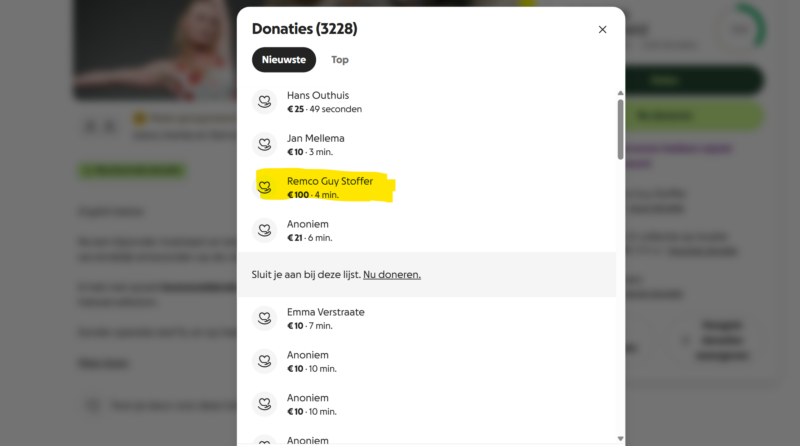Click the heart icon beside Emma Verstraate

tap(264, 318)
